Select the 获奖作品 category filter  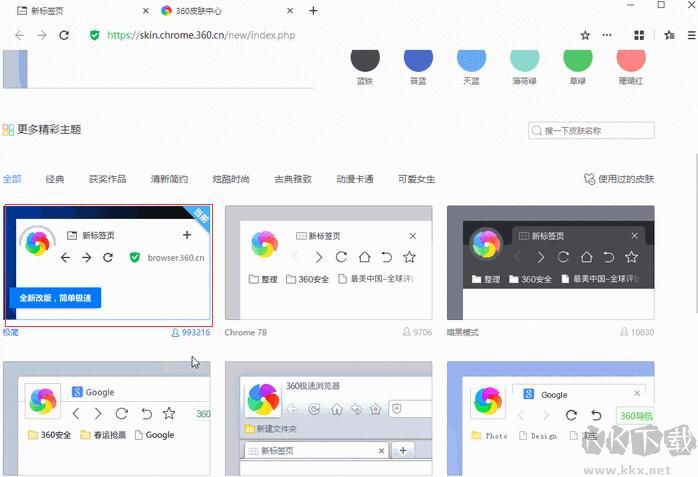point(107,179)
